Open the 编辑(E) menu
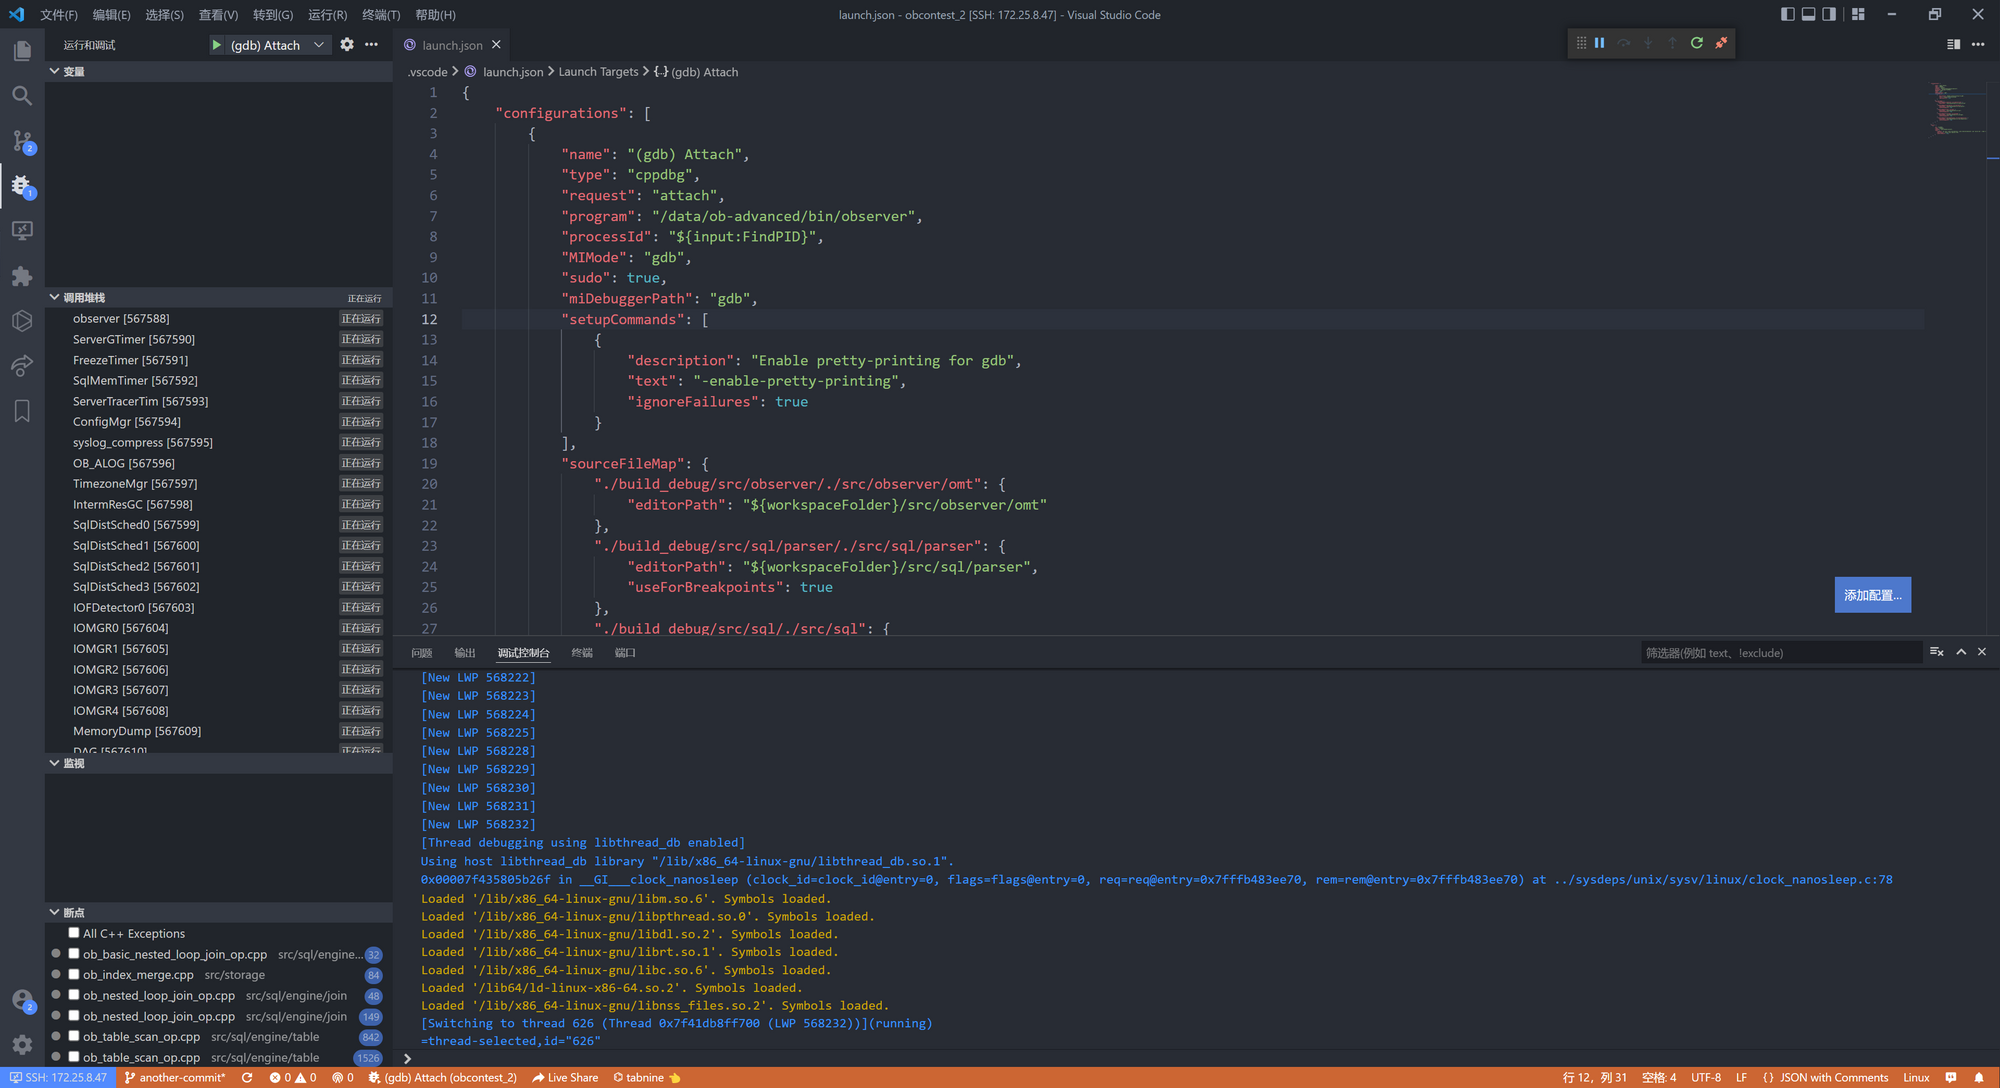The height and width of the screenshot is (1088, 2000). click(111, 15)
